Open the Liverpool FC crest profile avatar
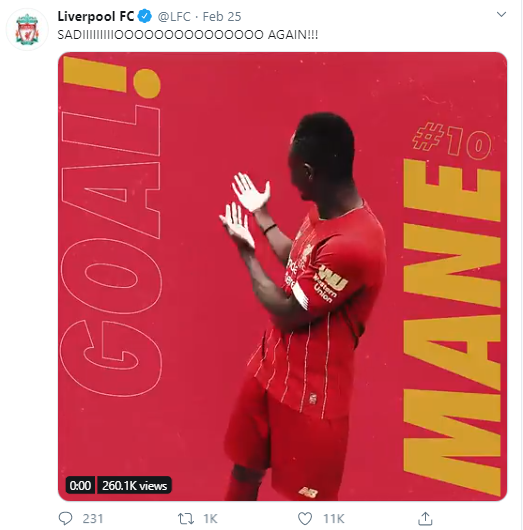 point(27,29)
